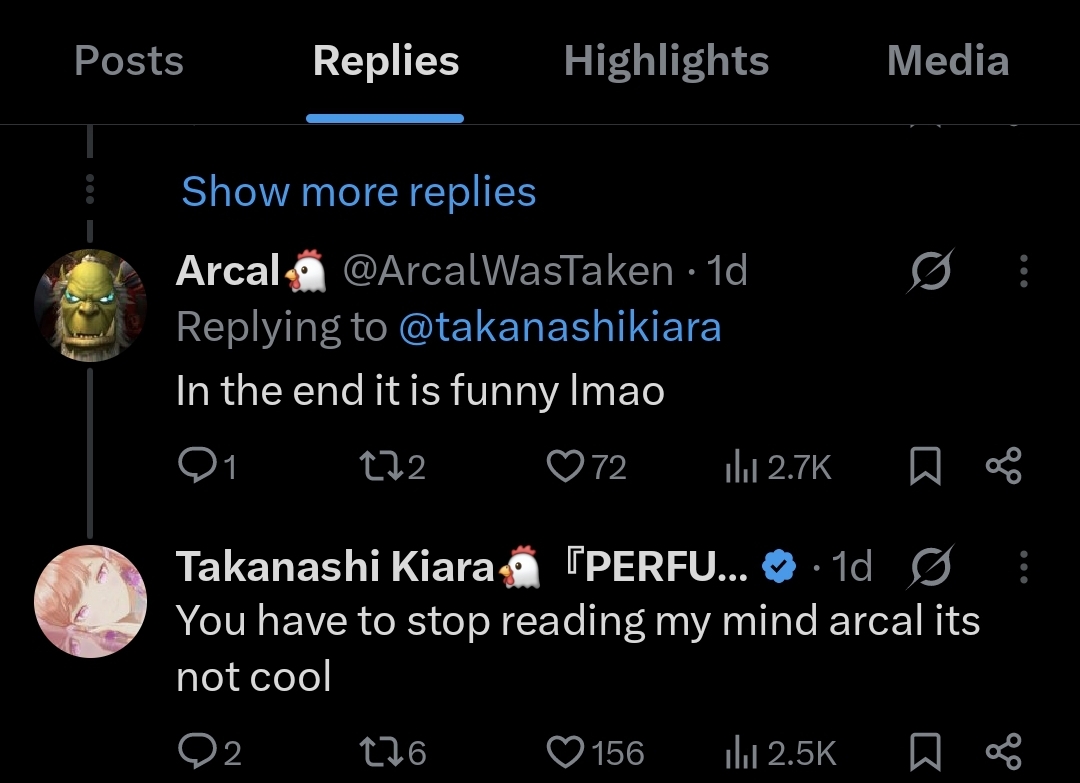Bookmark Takanashi Kiara's reply
The height and width of the screenshot is (783, 1080).
(x=926, y=751)
